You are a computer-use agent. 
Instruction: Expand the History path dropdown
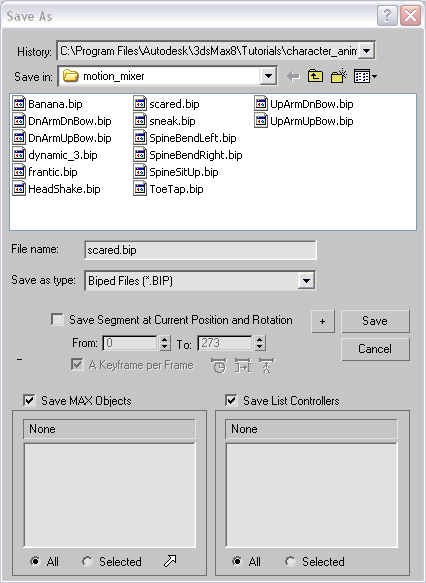[367, 51]
